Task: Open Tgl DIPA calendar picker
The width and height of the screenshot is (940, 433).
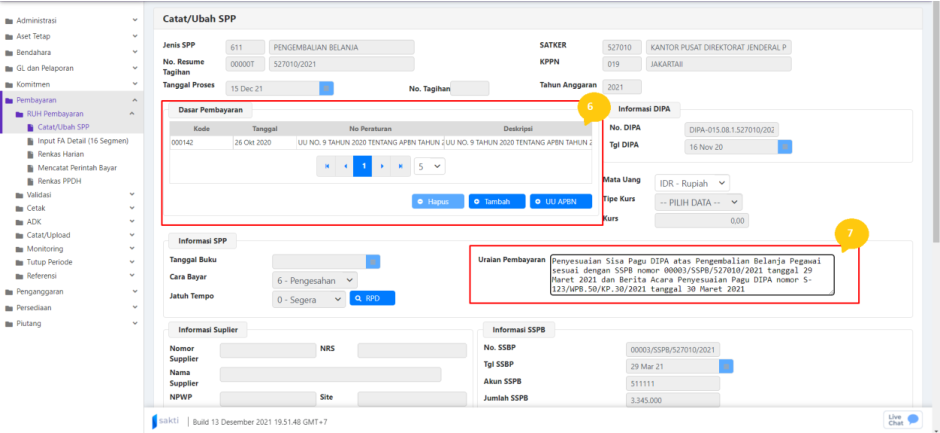Action: click(x=785, y=147)
